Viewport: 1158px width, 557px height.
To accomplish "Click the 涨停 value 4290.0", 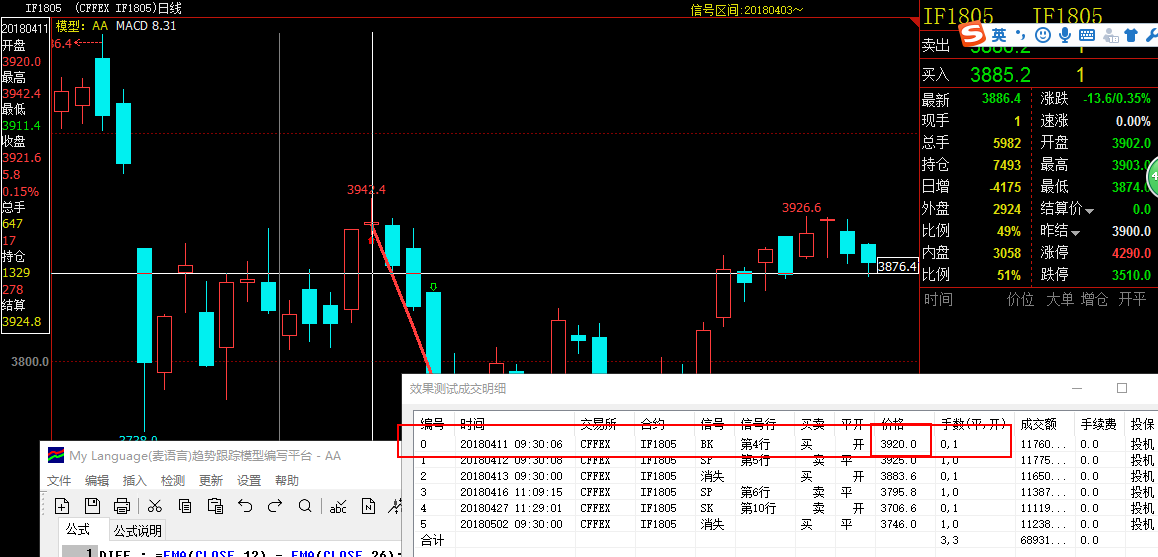I will coord(1131,253).
